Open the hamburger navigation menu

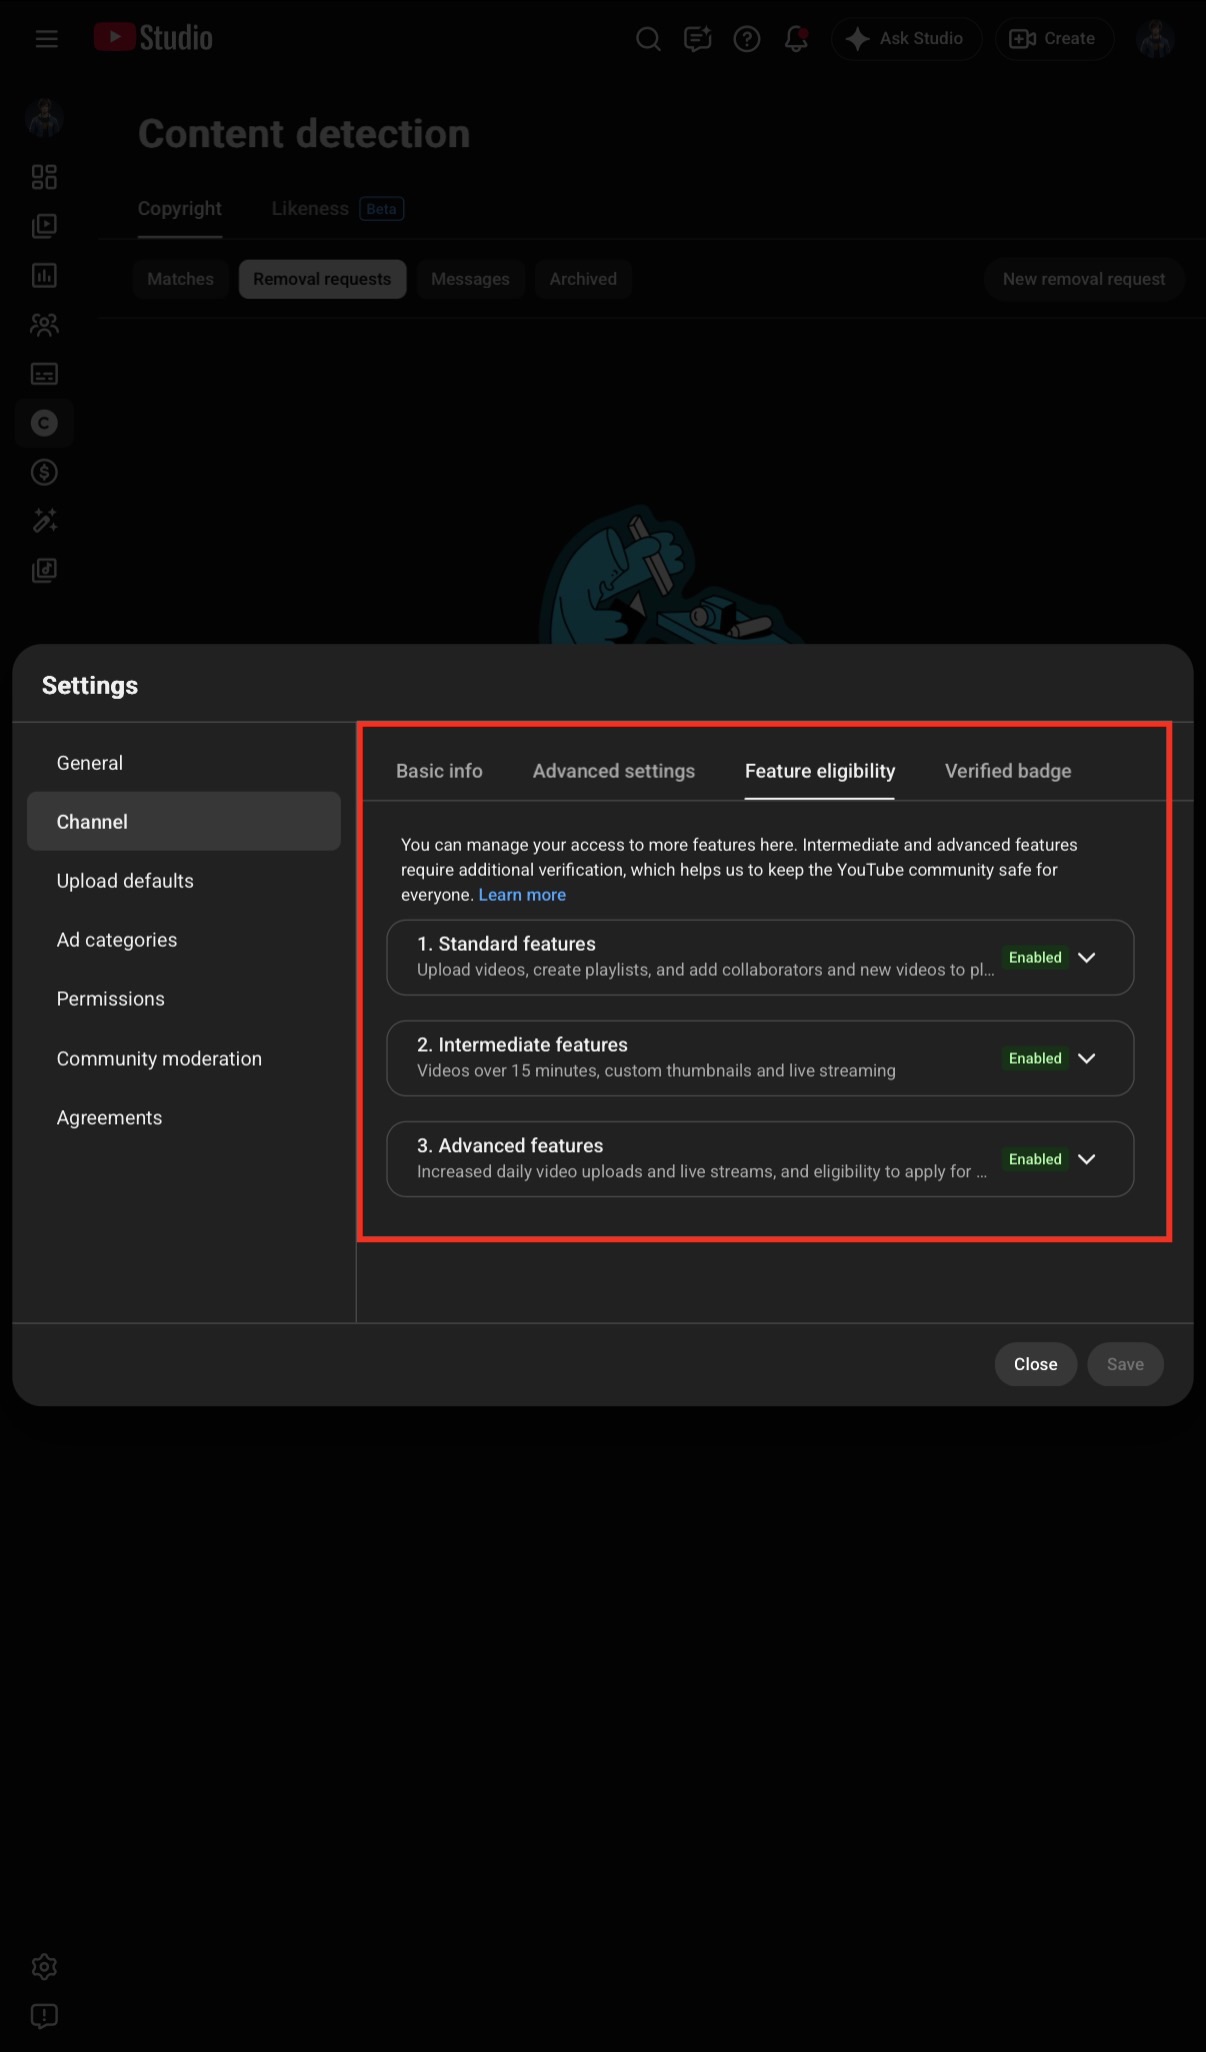[46, 39]
